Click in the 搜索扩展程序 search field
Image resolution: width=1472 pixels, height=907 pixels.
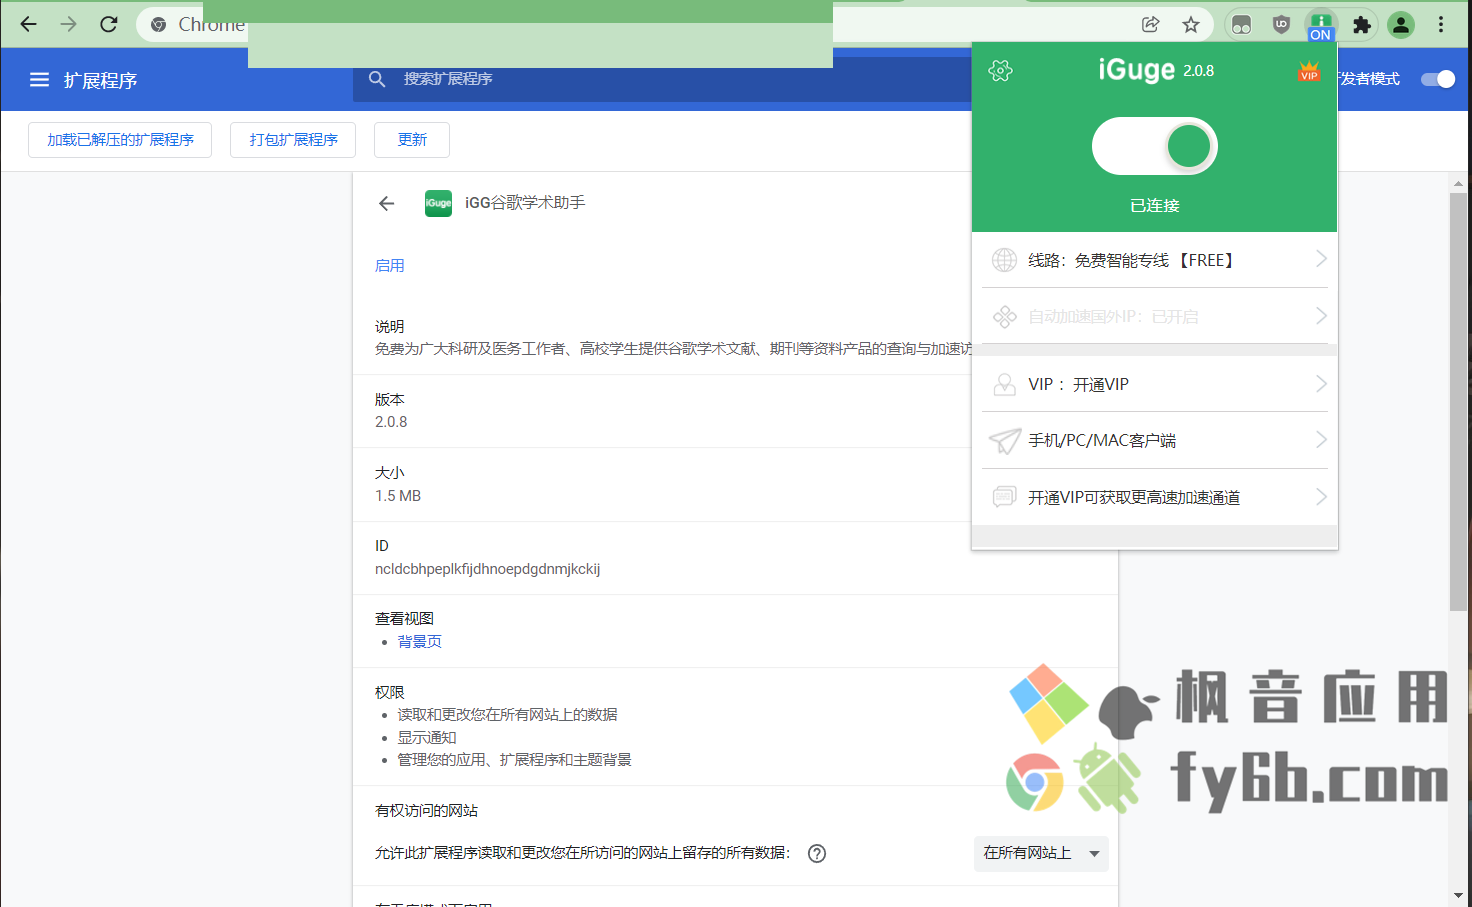(662, 79)
